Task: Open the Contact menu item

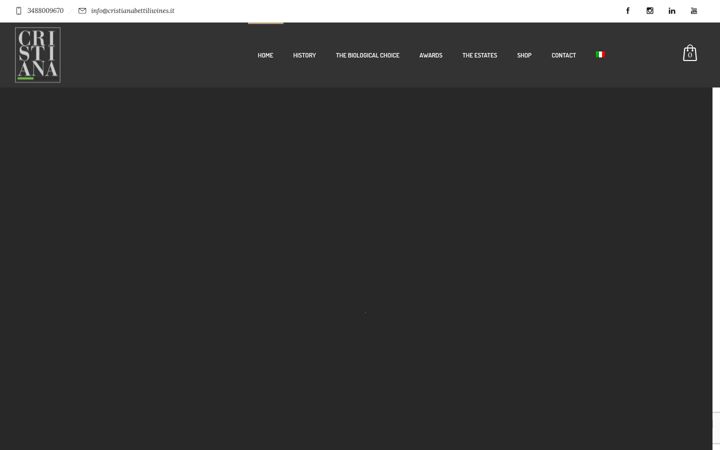Action: coord(563,55)
